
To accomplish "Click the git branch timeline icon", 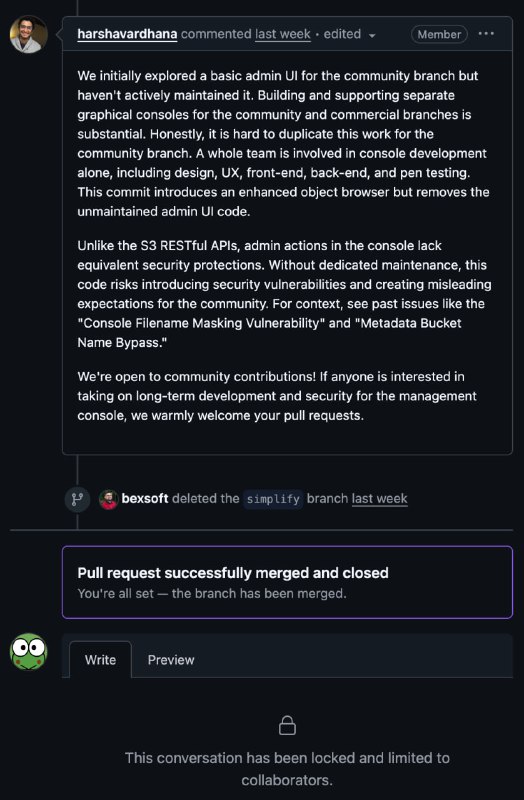I will tap(78, 499).
